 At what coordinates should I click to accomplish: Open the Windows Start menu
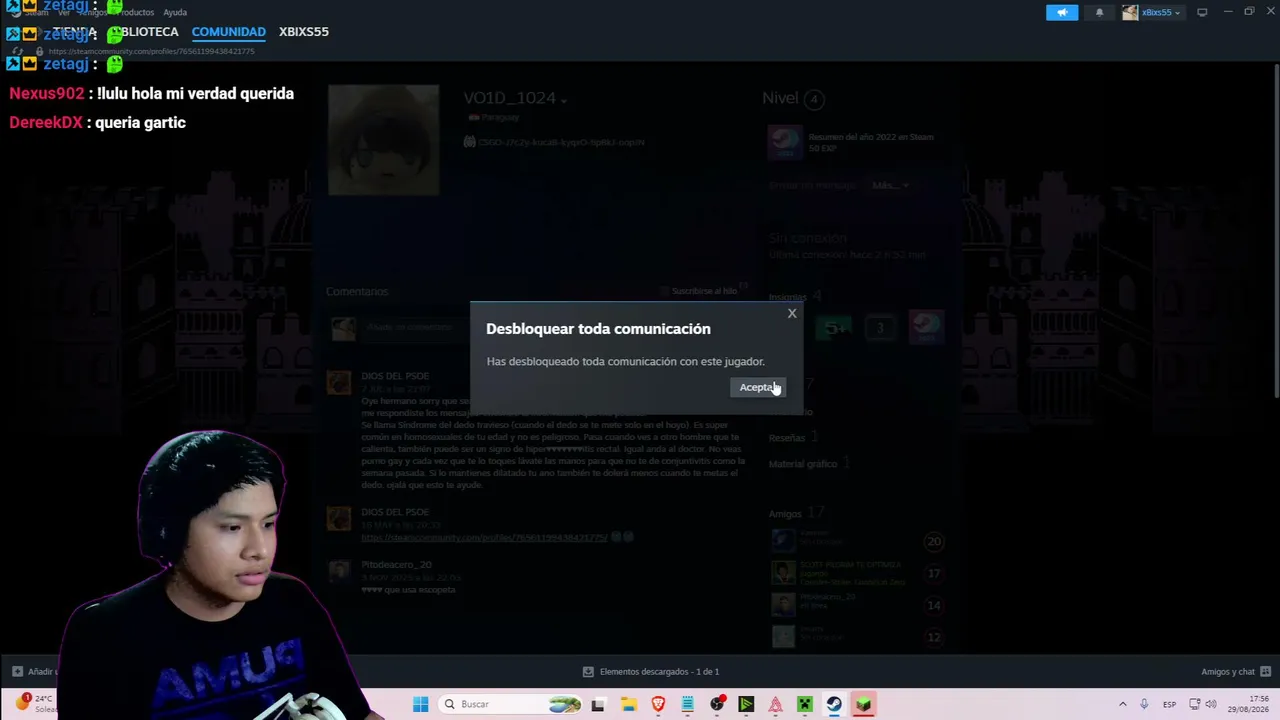point(421,704)
